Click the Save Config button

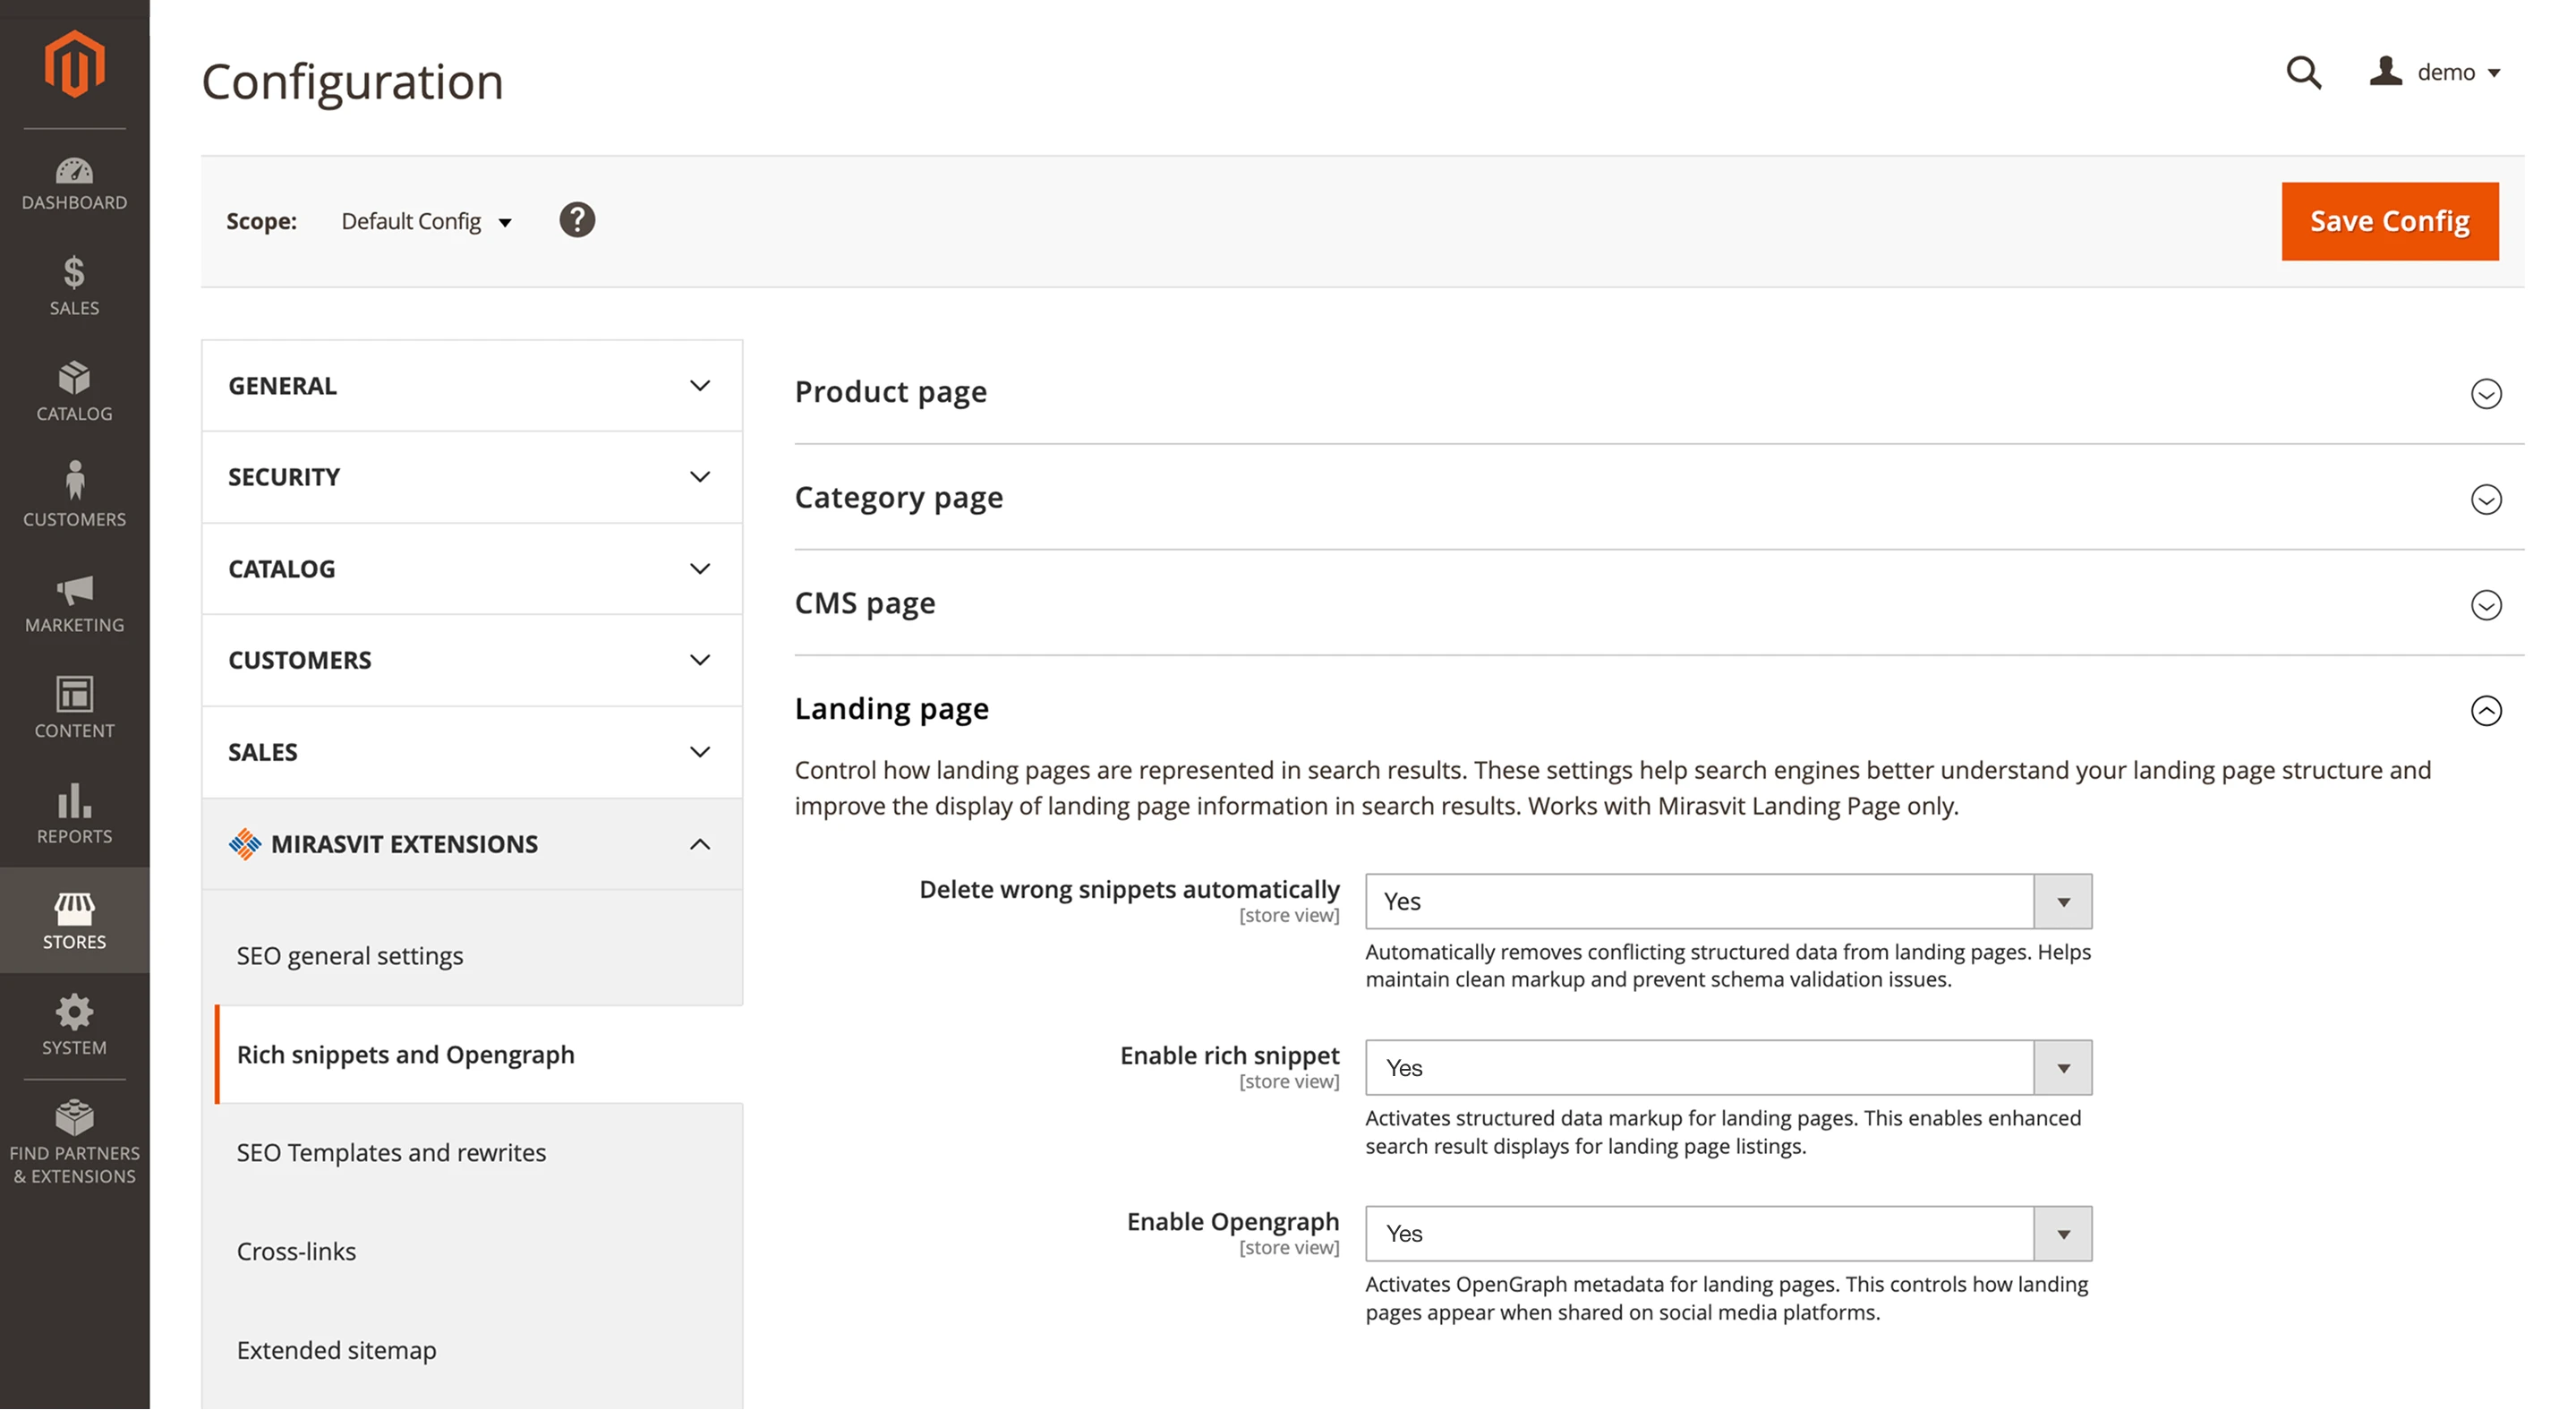point(2389,220)
